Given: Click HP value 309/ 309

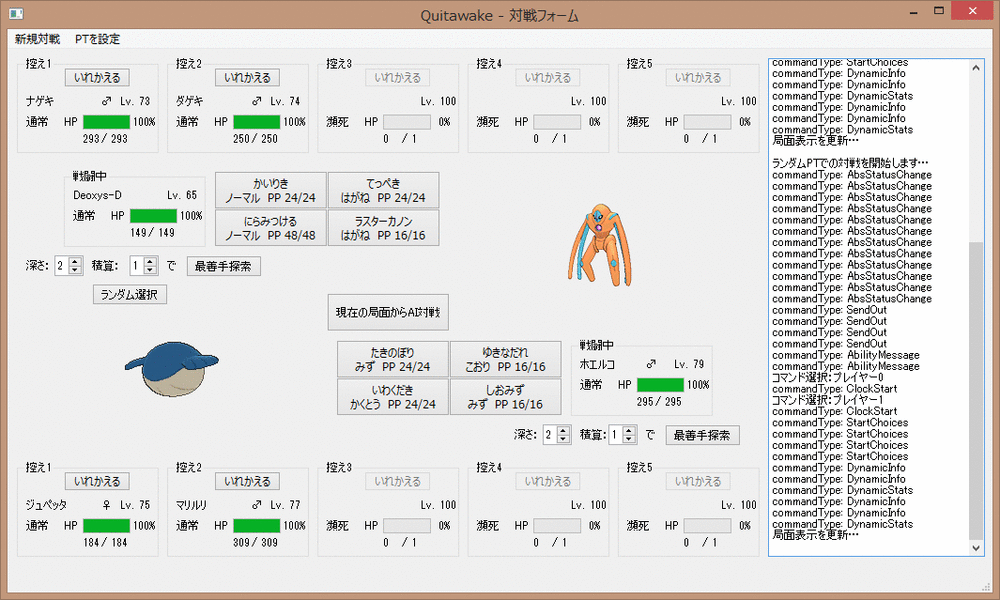Looking at the screenshot, I should point(255,542).
